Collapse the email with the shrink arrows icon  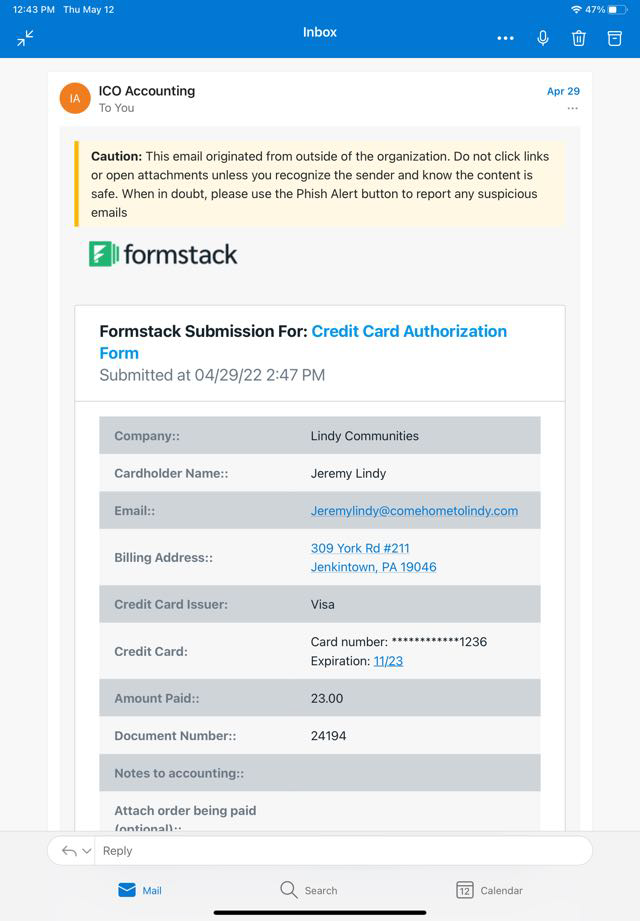coord(25,38)
